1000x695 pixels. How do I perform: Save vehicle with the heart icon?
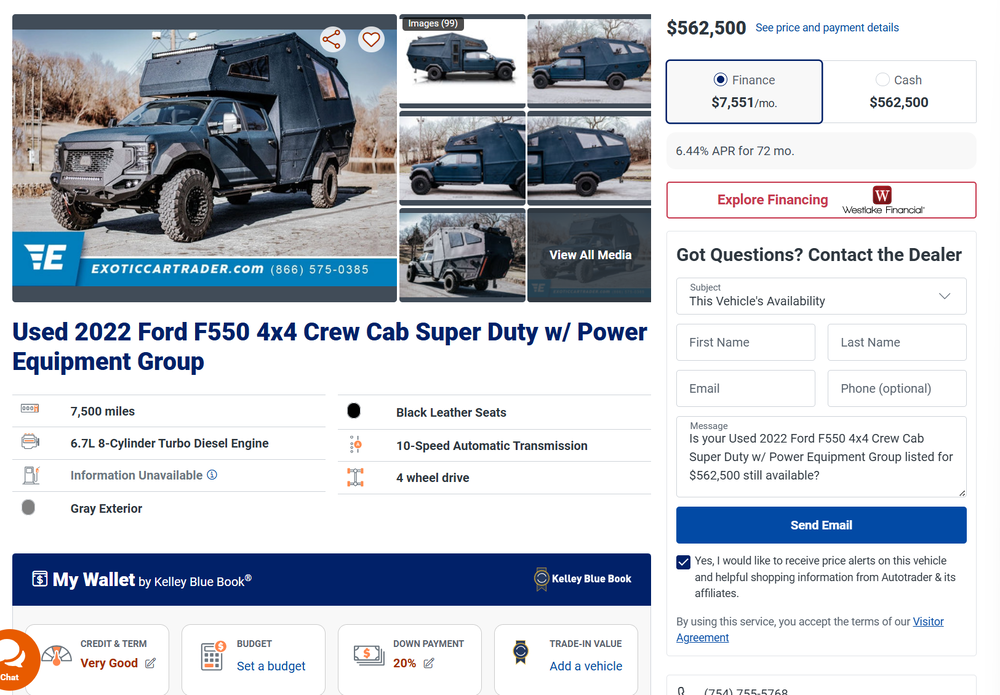click(371, 40)
